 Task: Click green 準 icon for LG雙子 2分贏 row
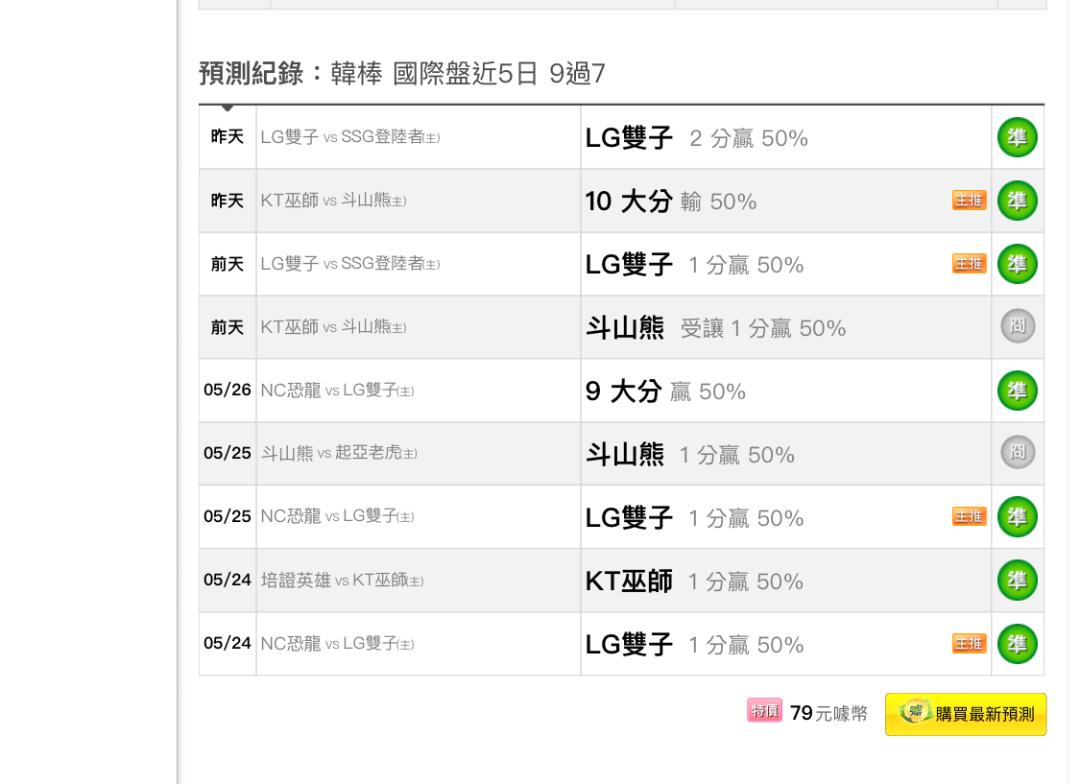(x=1017, y=137)
